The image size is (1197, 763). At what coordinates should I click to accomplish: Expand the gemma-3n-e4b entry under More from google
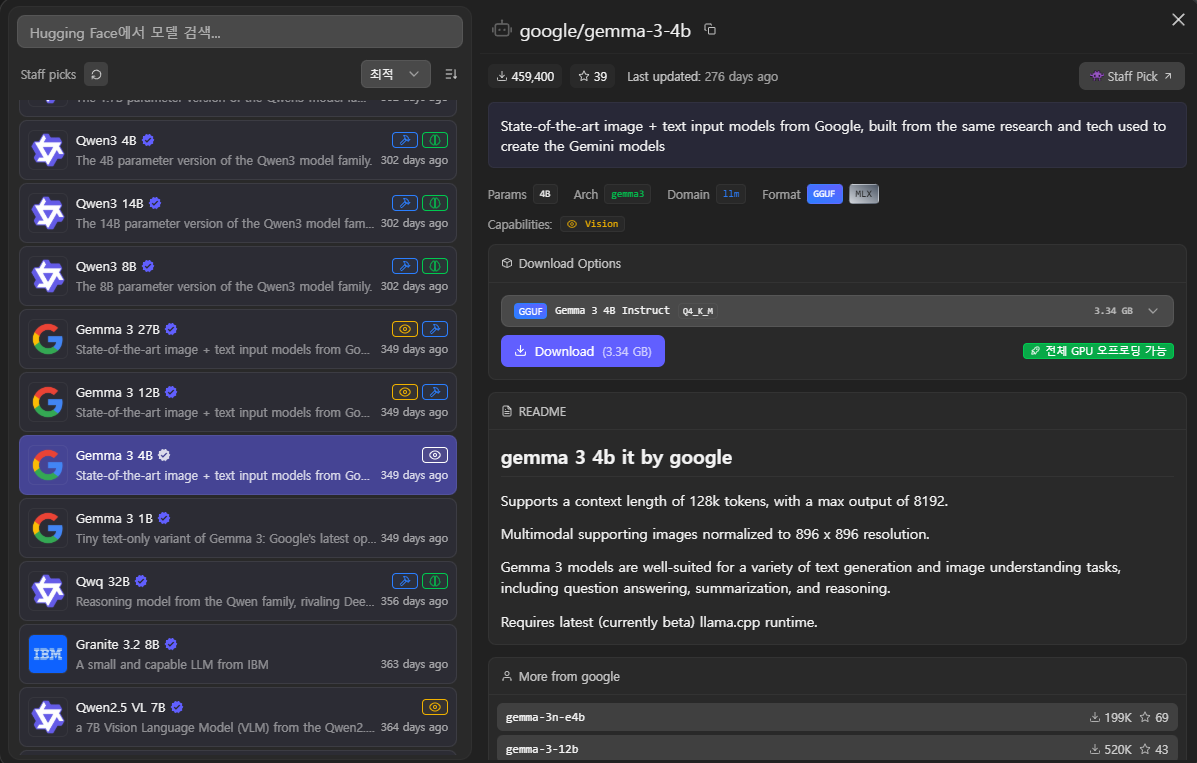point(836,717)
